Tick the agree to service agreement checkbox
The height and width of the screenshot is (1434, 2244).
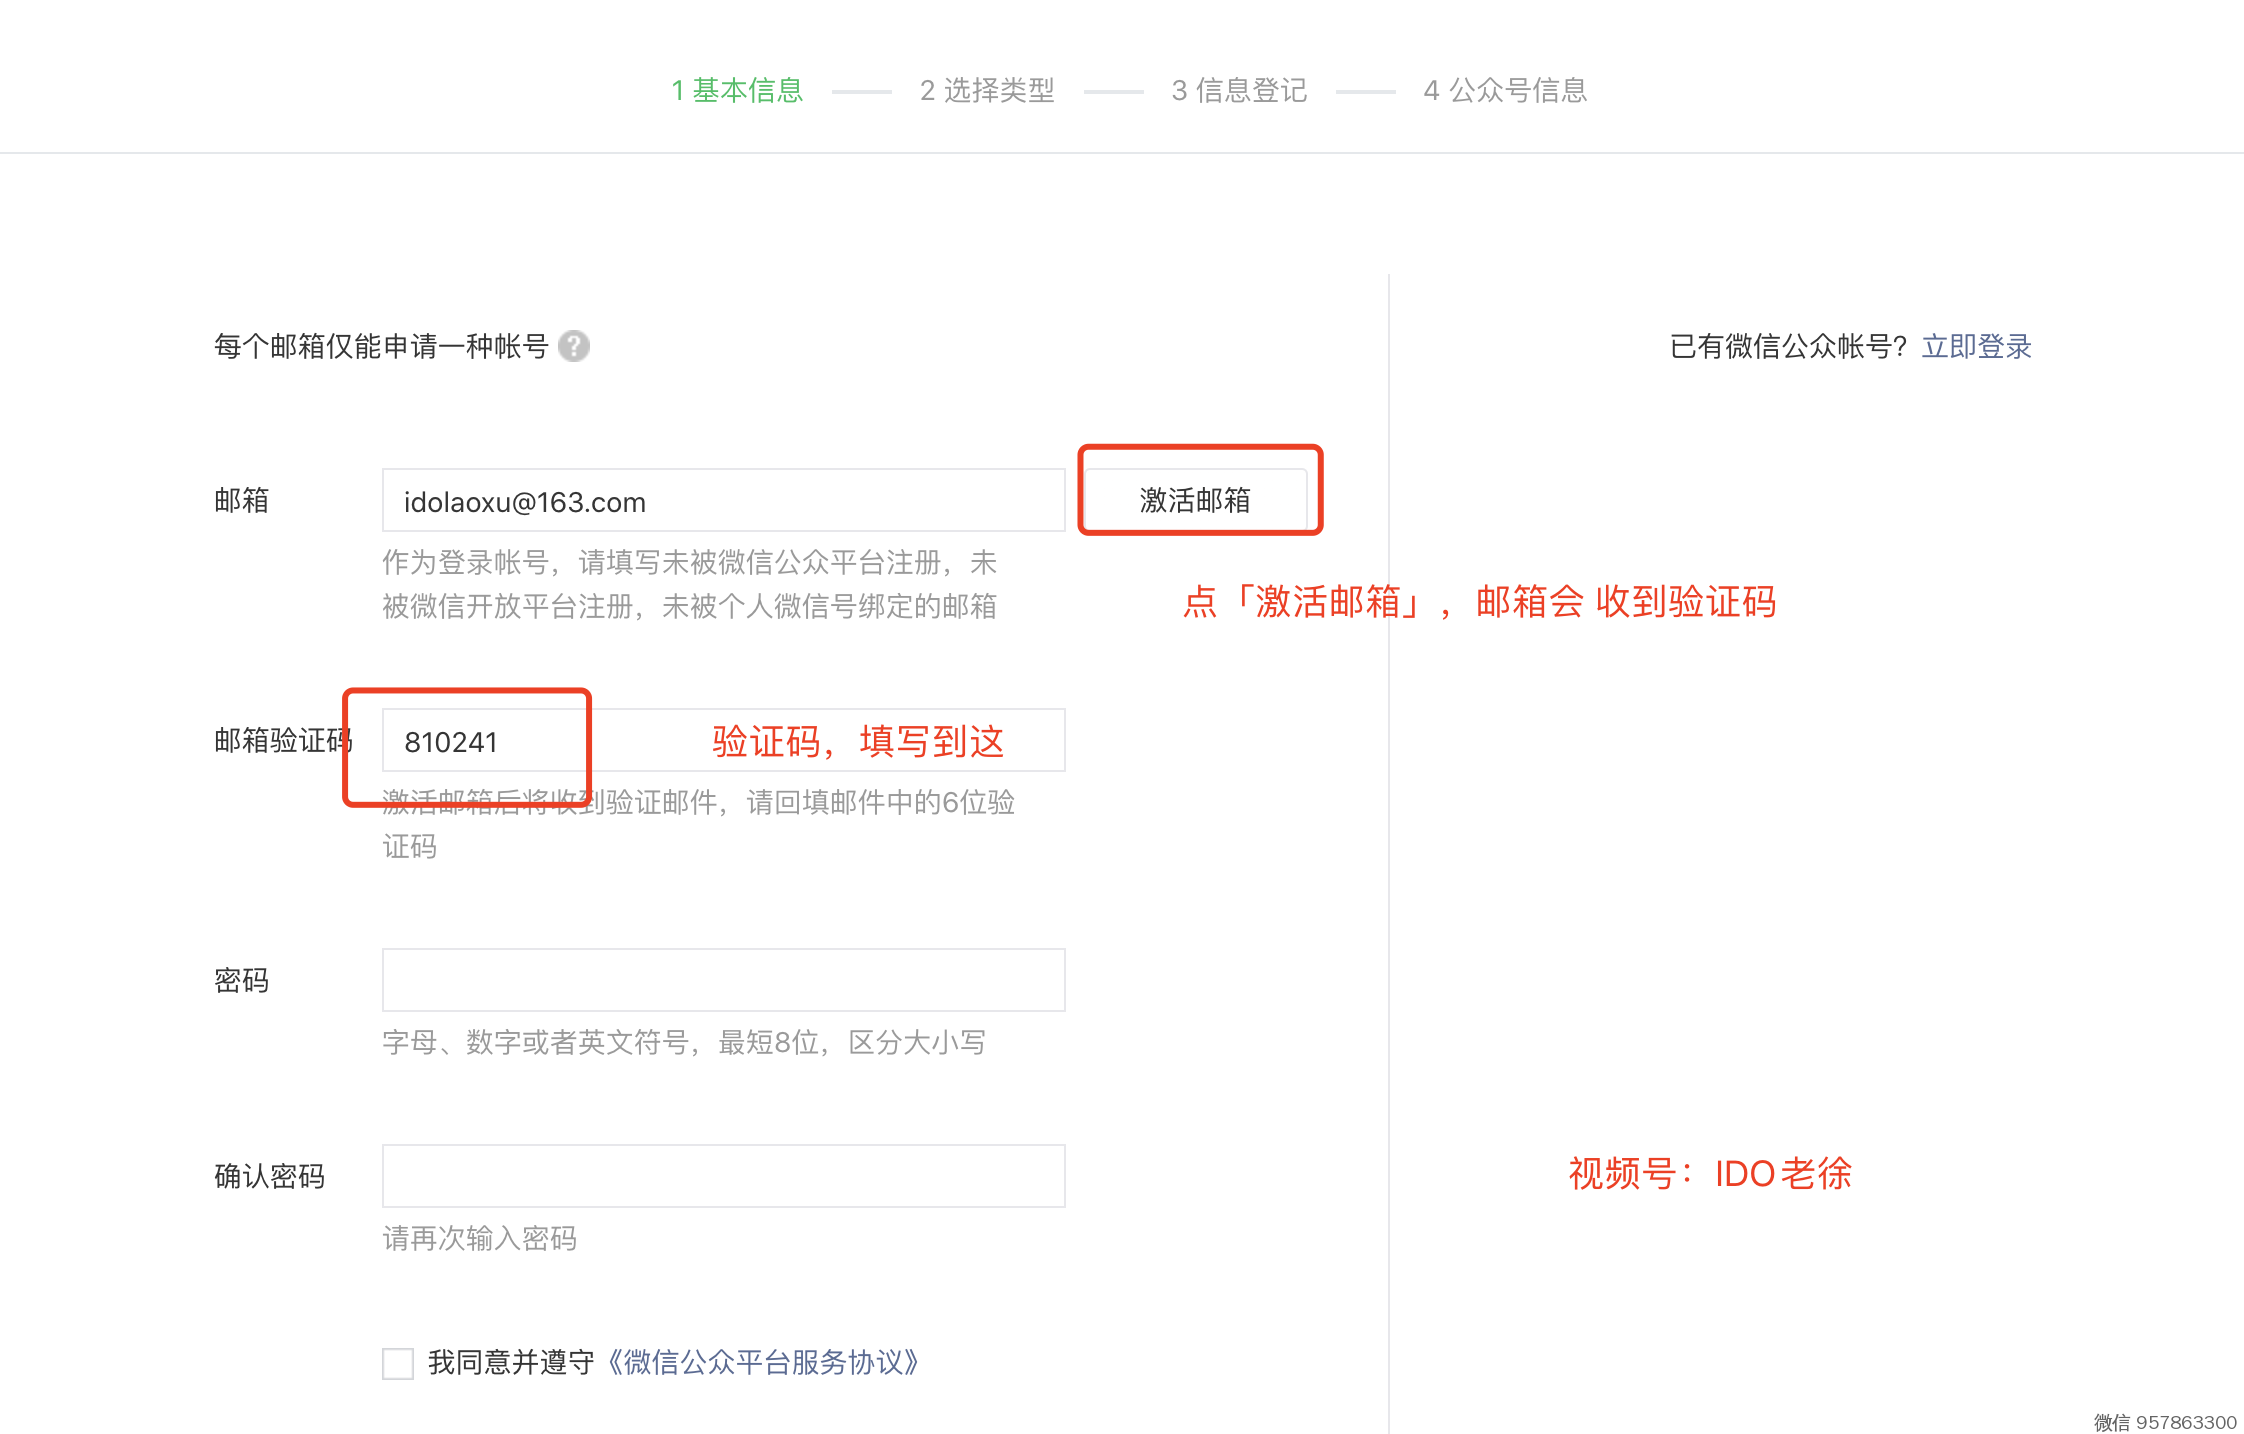click(398, 1363)
